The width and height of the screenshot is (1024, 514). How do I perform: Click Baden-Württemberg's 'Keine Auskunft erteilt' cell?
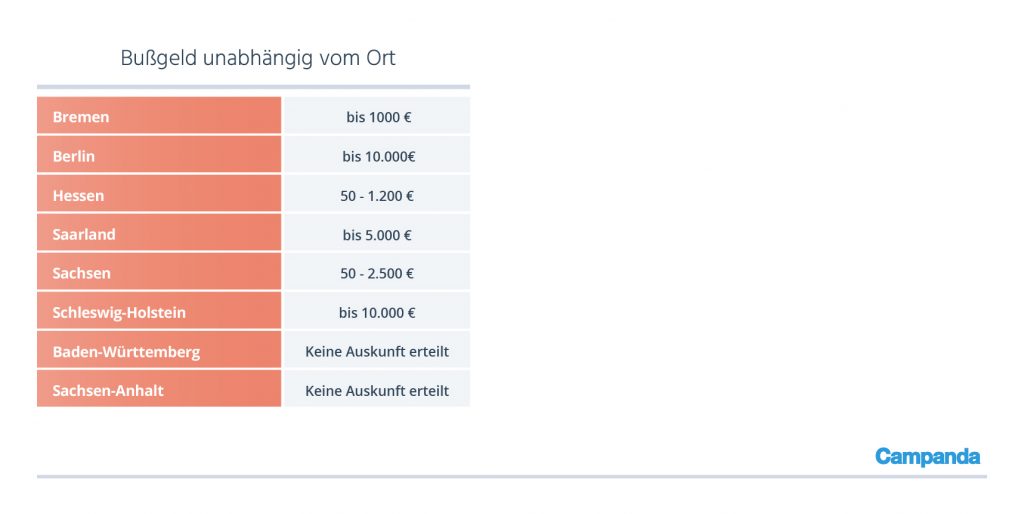coord(377,350)
